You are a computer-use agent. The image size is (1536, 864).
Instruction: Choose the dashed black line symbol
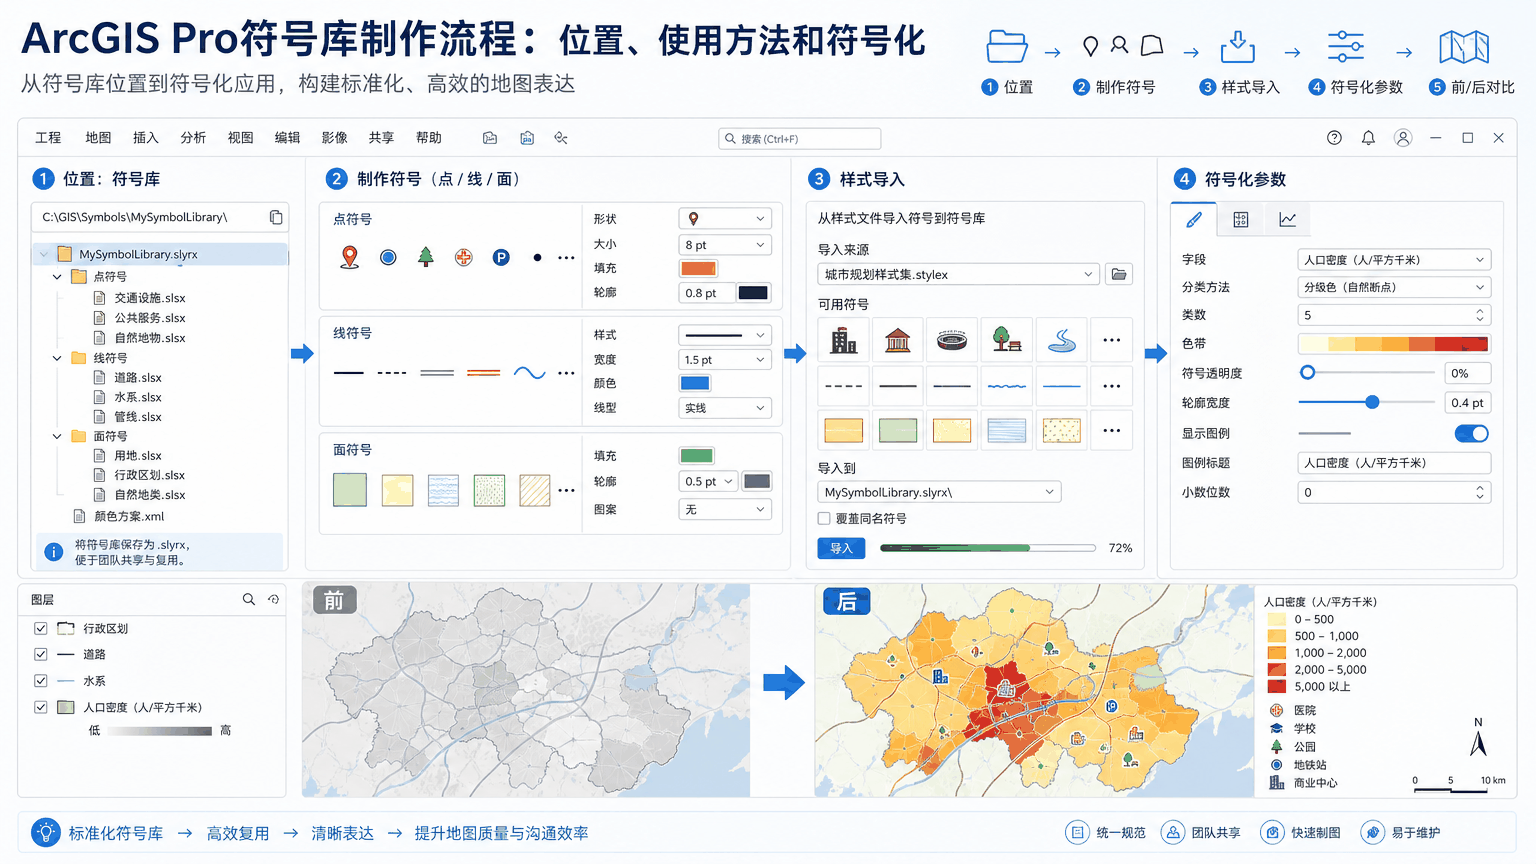[x=392, y=373]
